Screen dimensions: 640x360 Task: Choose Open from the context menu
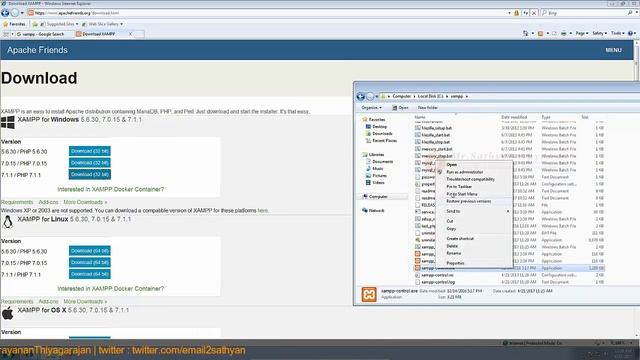pos(451,164)
